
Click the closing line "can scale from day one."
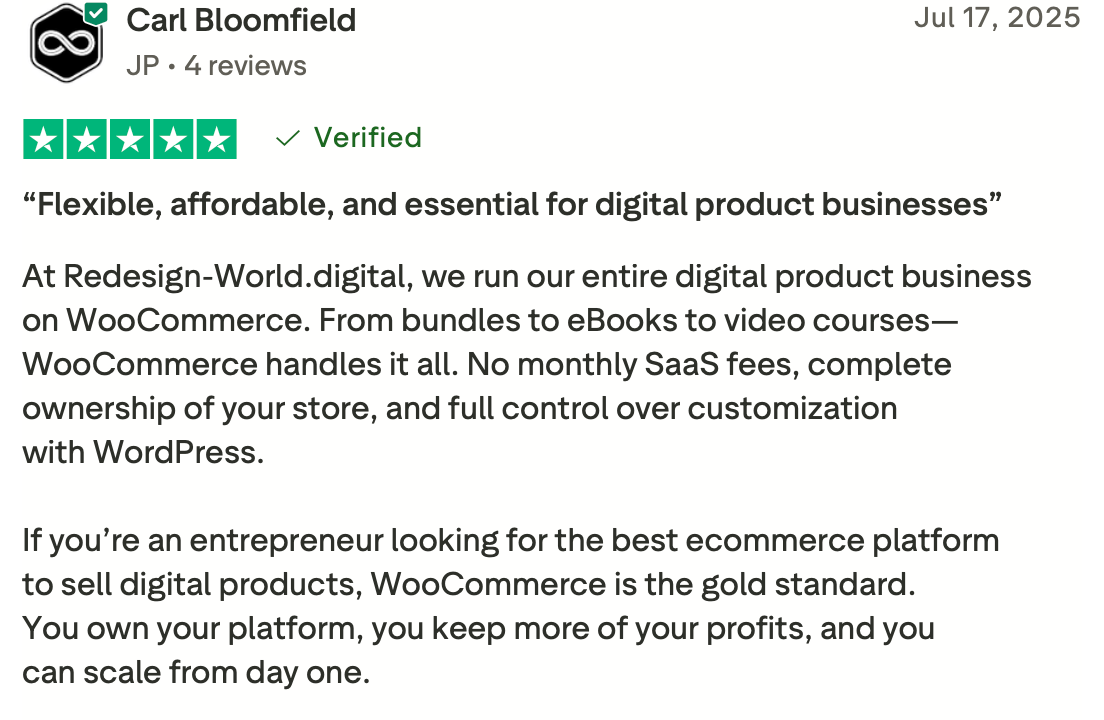point(196,672)
